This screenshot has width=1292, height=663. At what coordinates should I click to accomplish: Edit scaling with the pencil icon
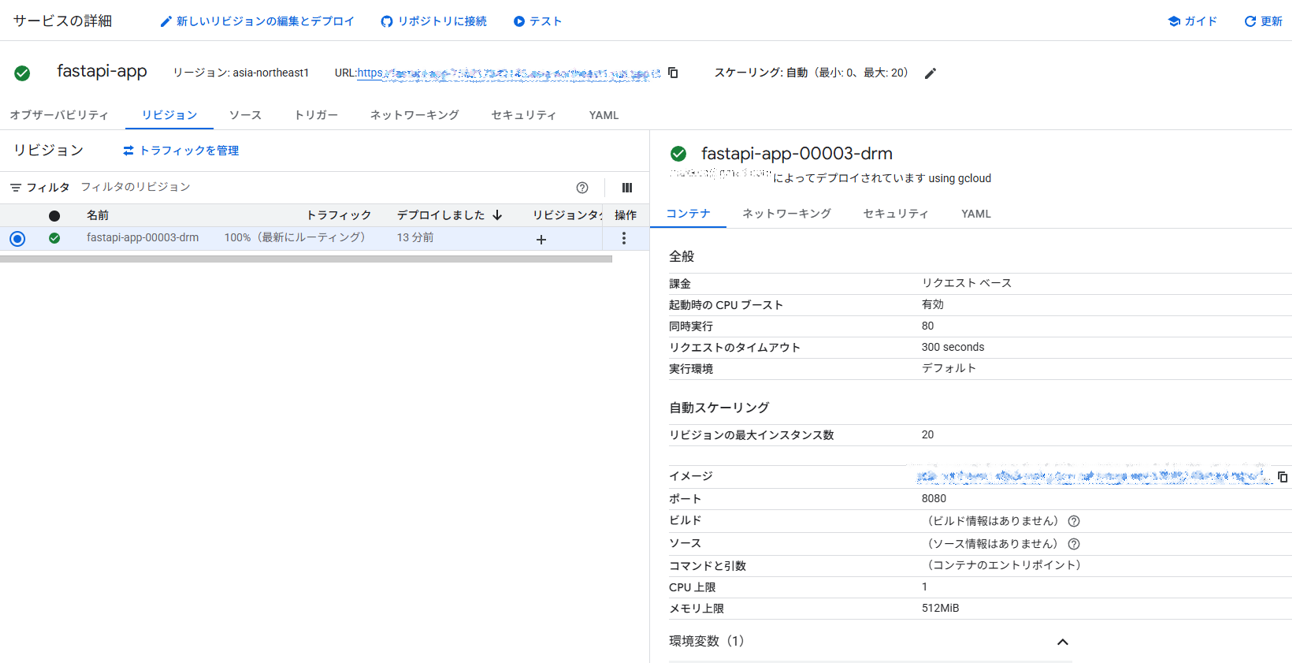point(930,73)
